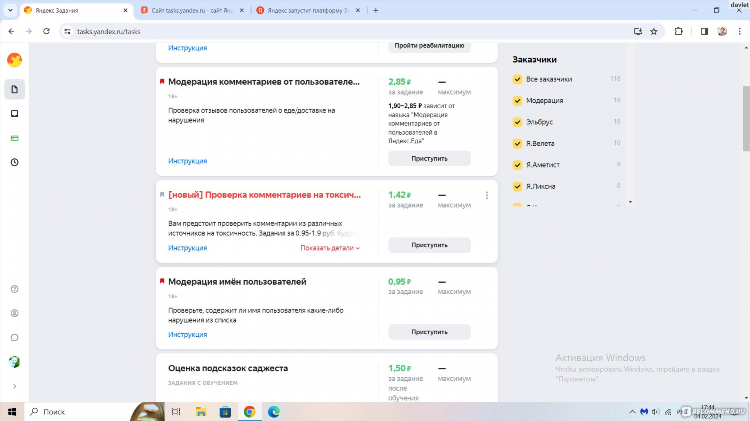Viewport: 750px width, 421px height.
Task: Open Инструкция link for toxicity check task
Action: pyautogui.click(x=188, y=248)
